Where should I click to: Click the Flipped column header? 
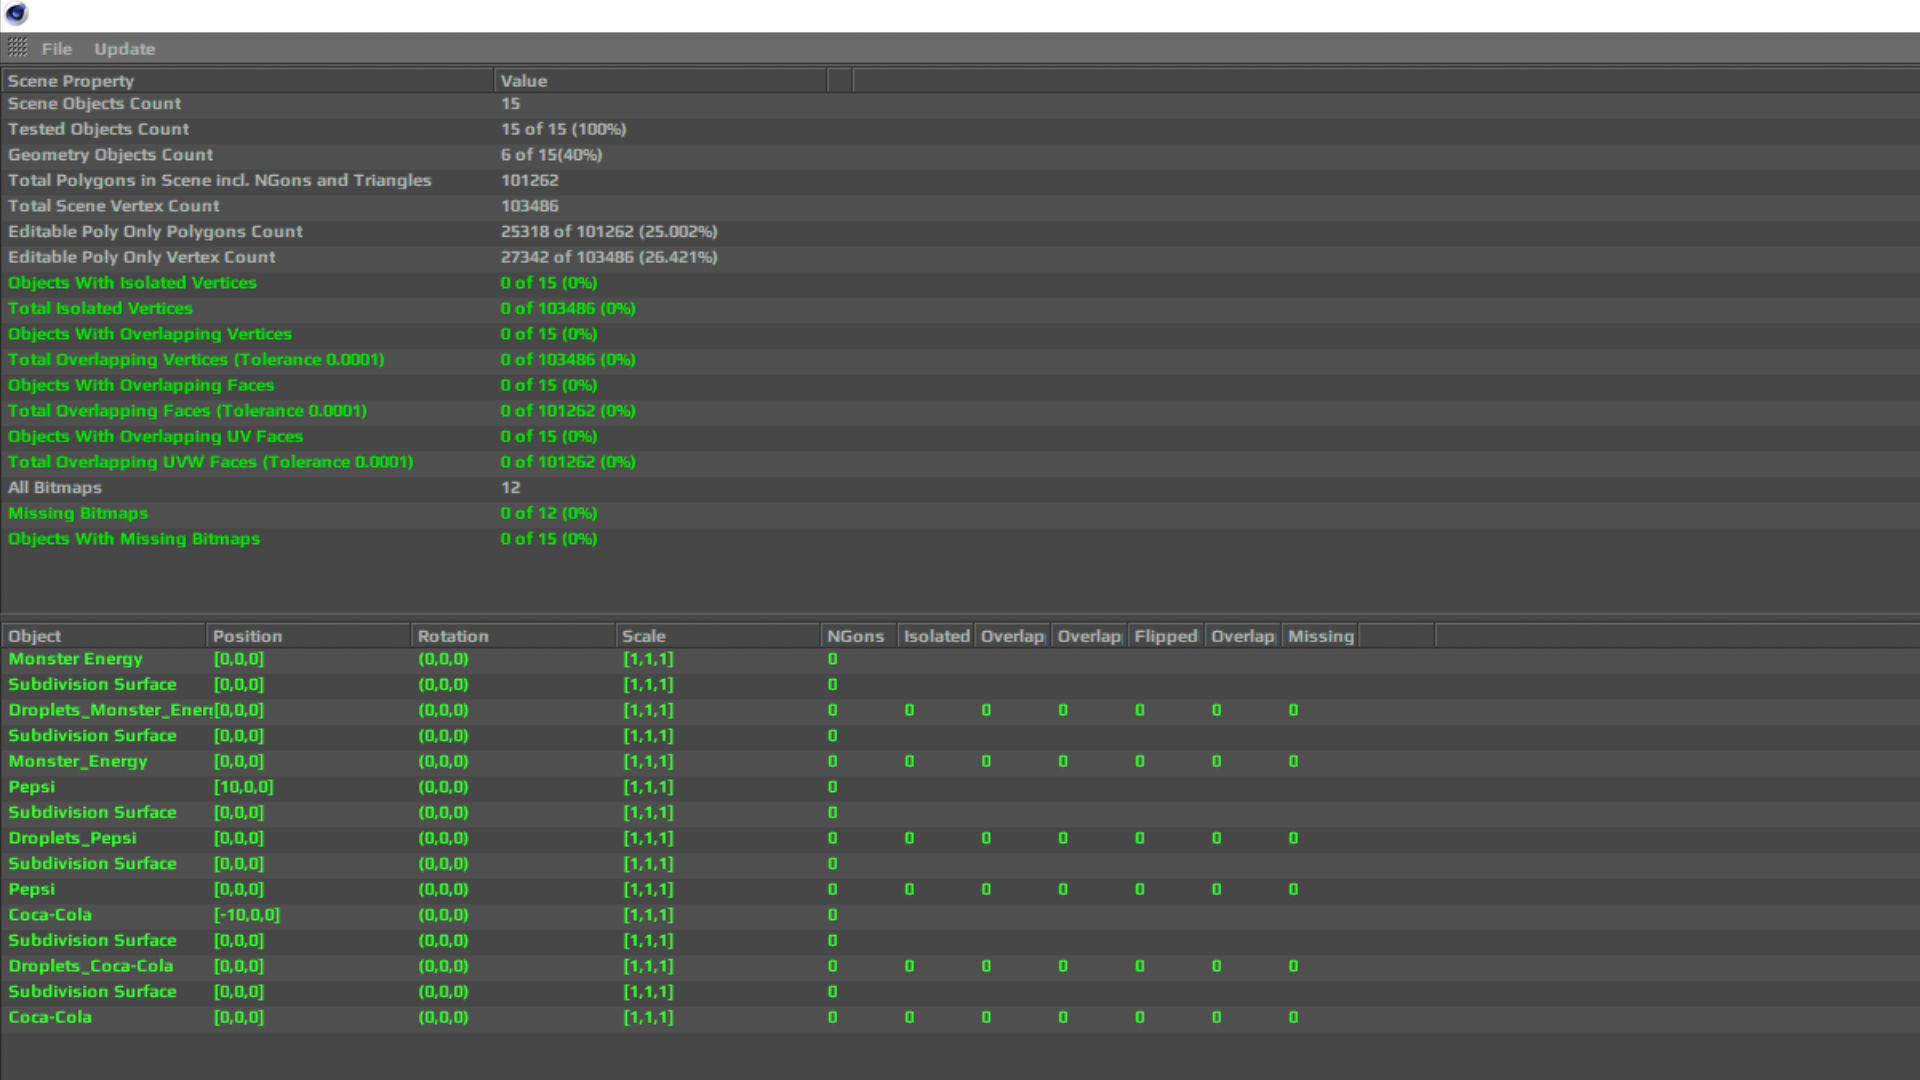click(1165, 636)
